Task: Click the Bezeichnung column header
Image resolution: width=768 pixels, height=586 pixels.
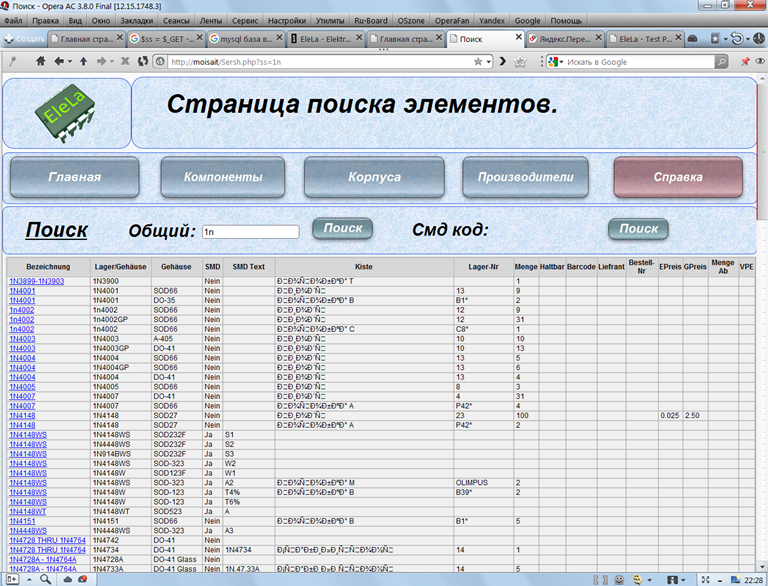Action: [48, 267]
